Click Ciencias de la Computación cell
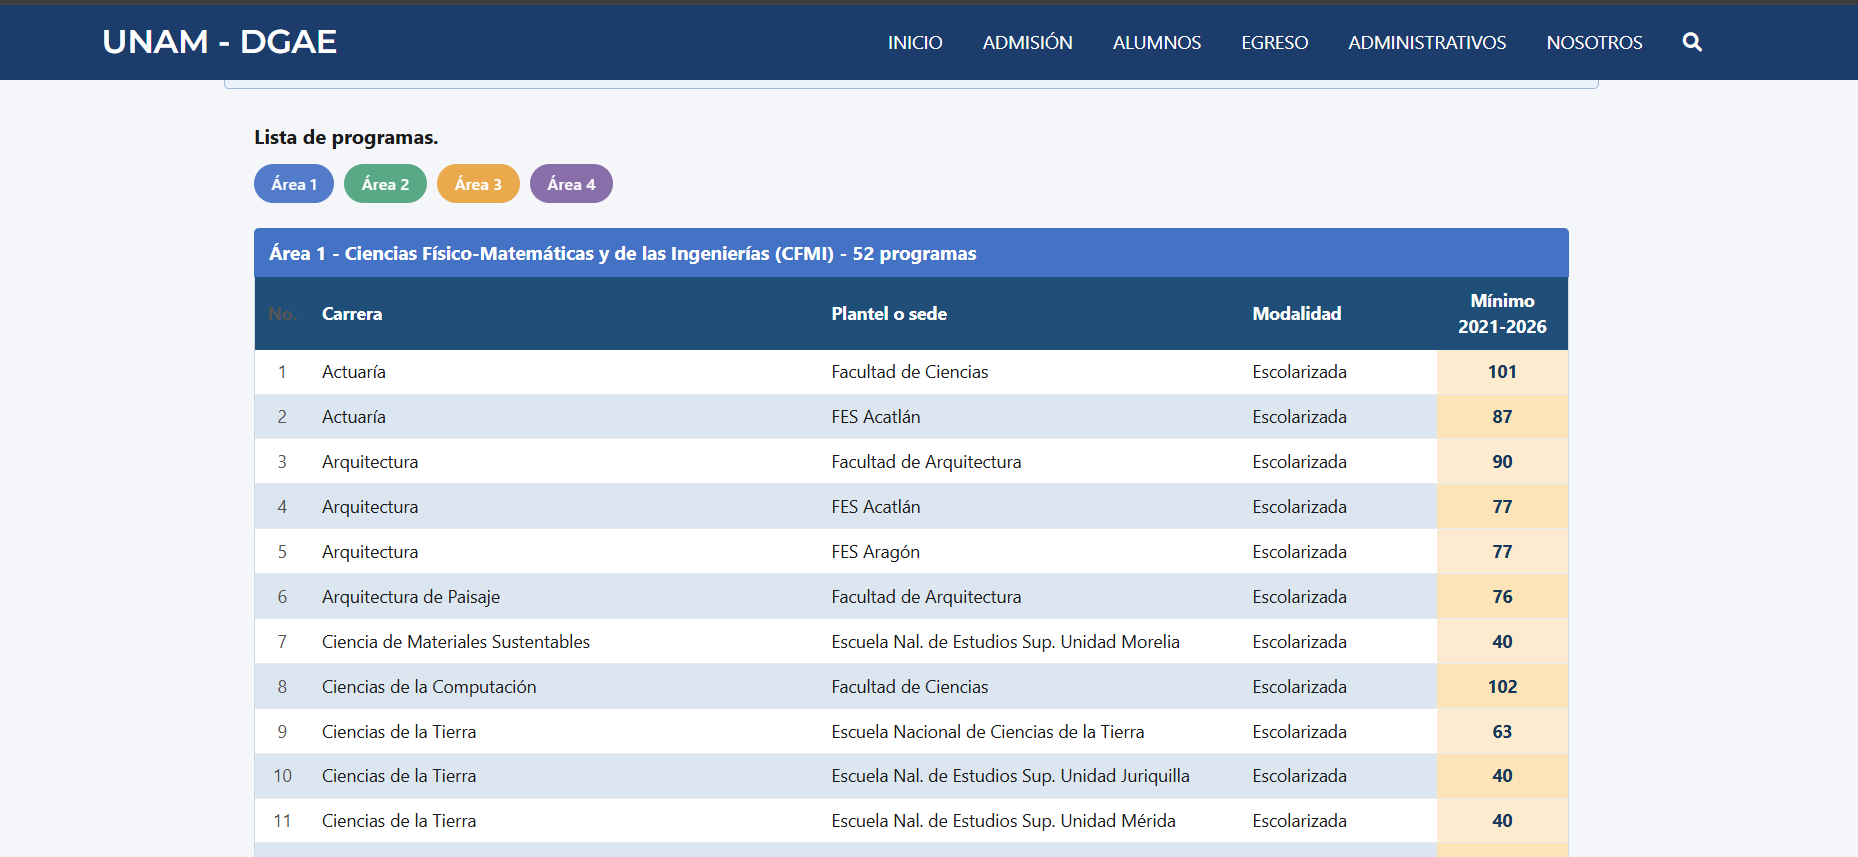 tap(429, 687)
